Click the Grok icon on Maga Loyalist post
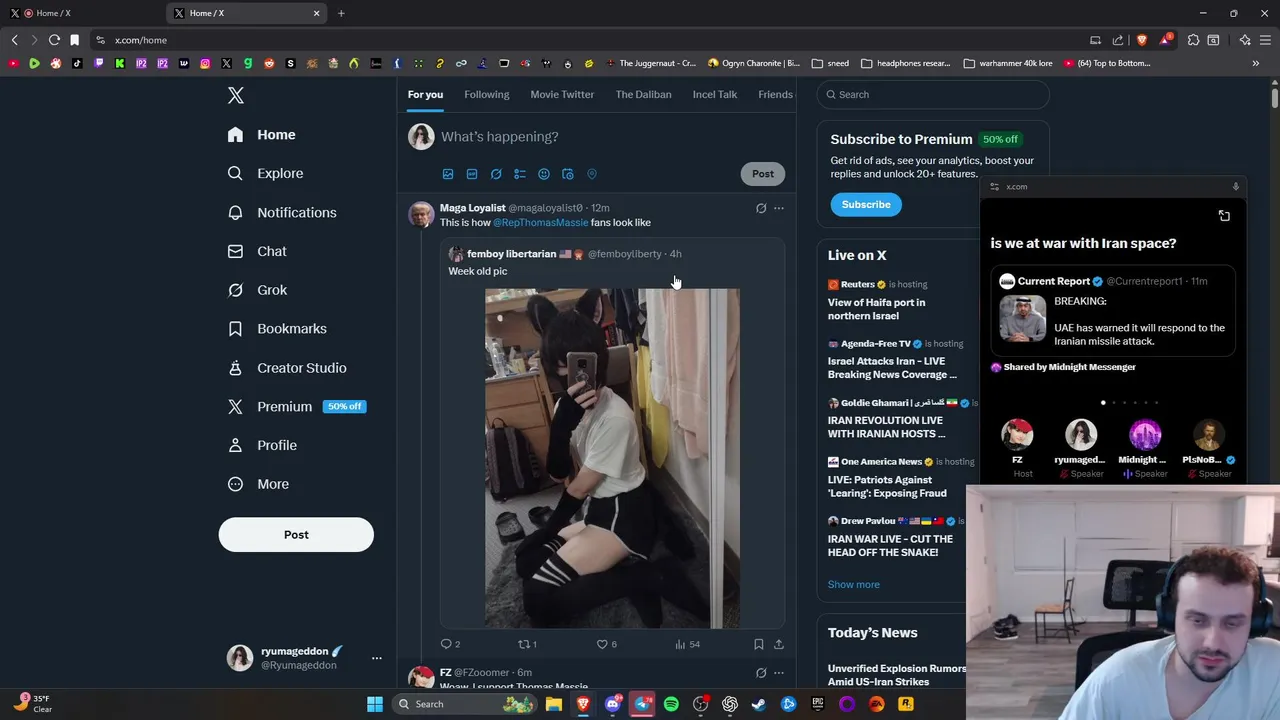 (x=761, y=208)
